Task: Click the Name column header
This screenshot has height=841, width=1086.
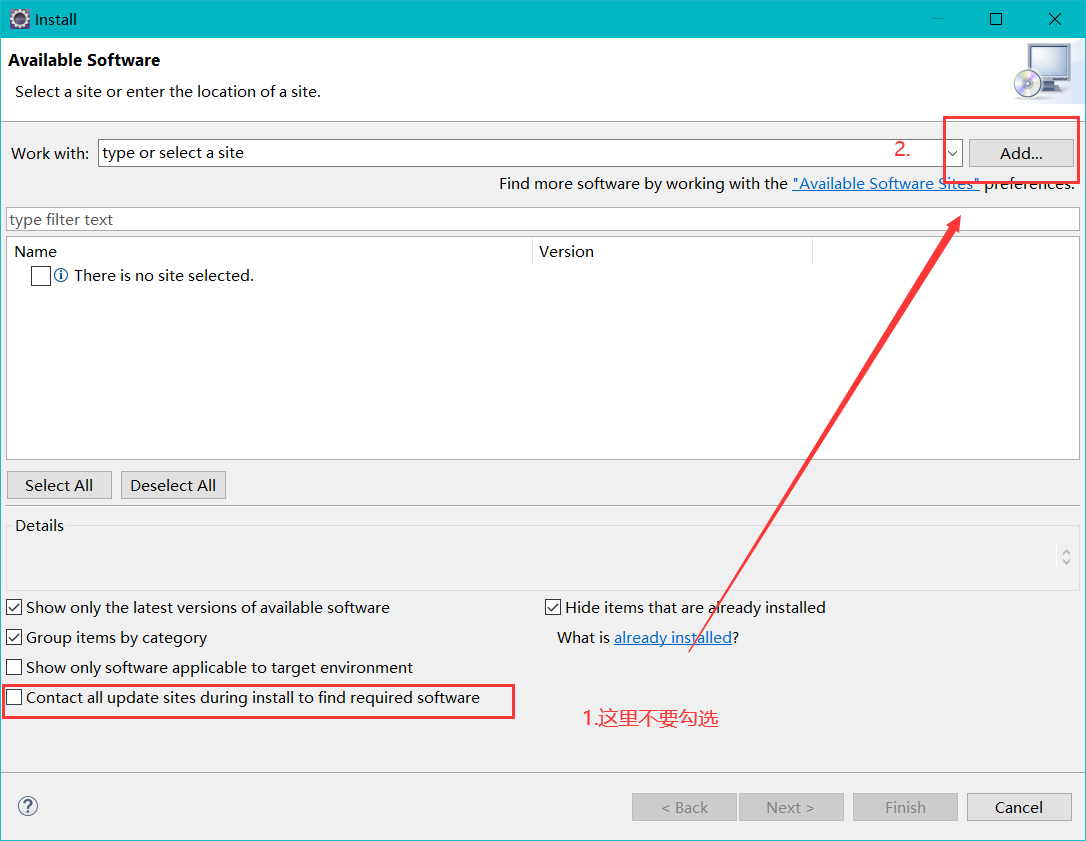Action: pos(269,251)
